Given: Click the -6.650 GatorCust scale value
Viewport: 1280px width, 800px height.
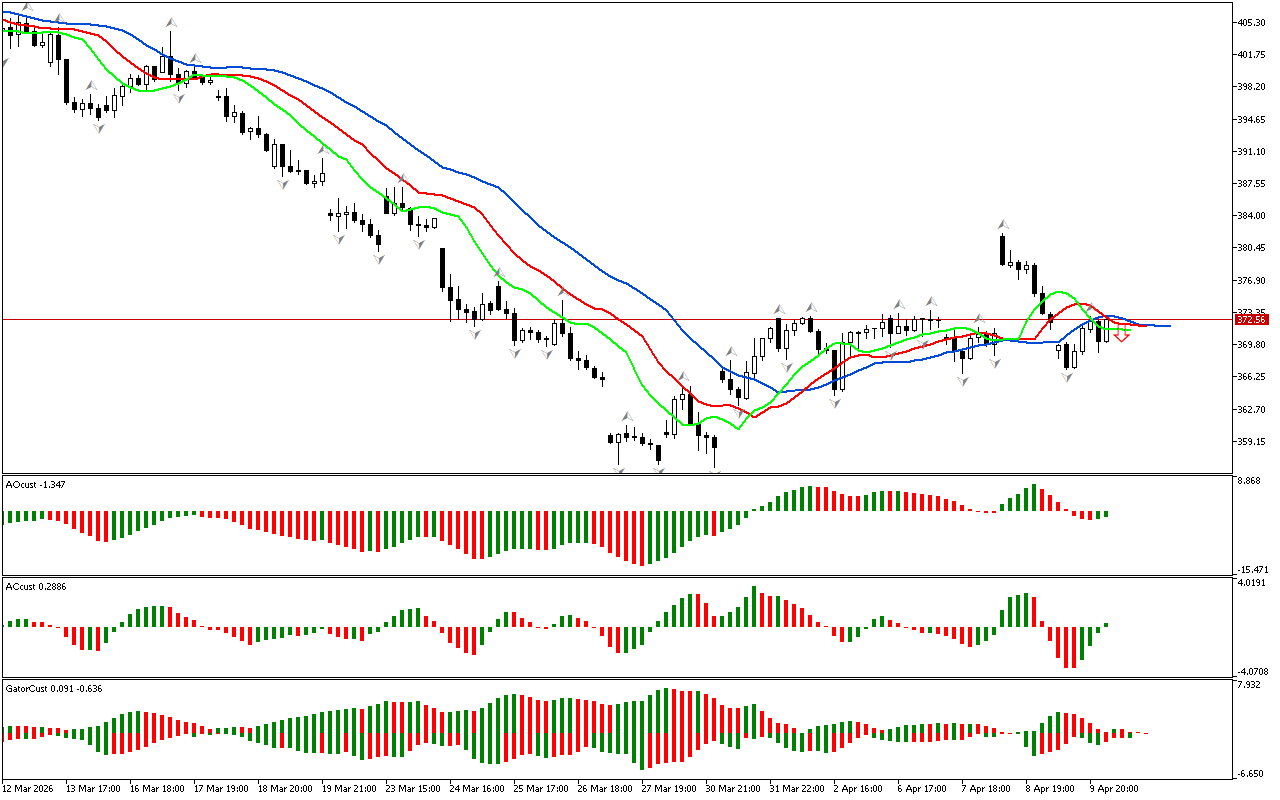Looking at the screenshot, I should coord(1250,774).
